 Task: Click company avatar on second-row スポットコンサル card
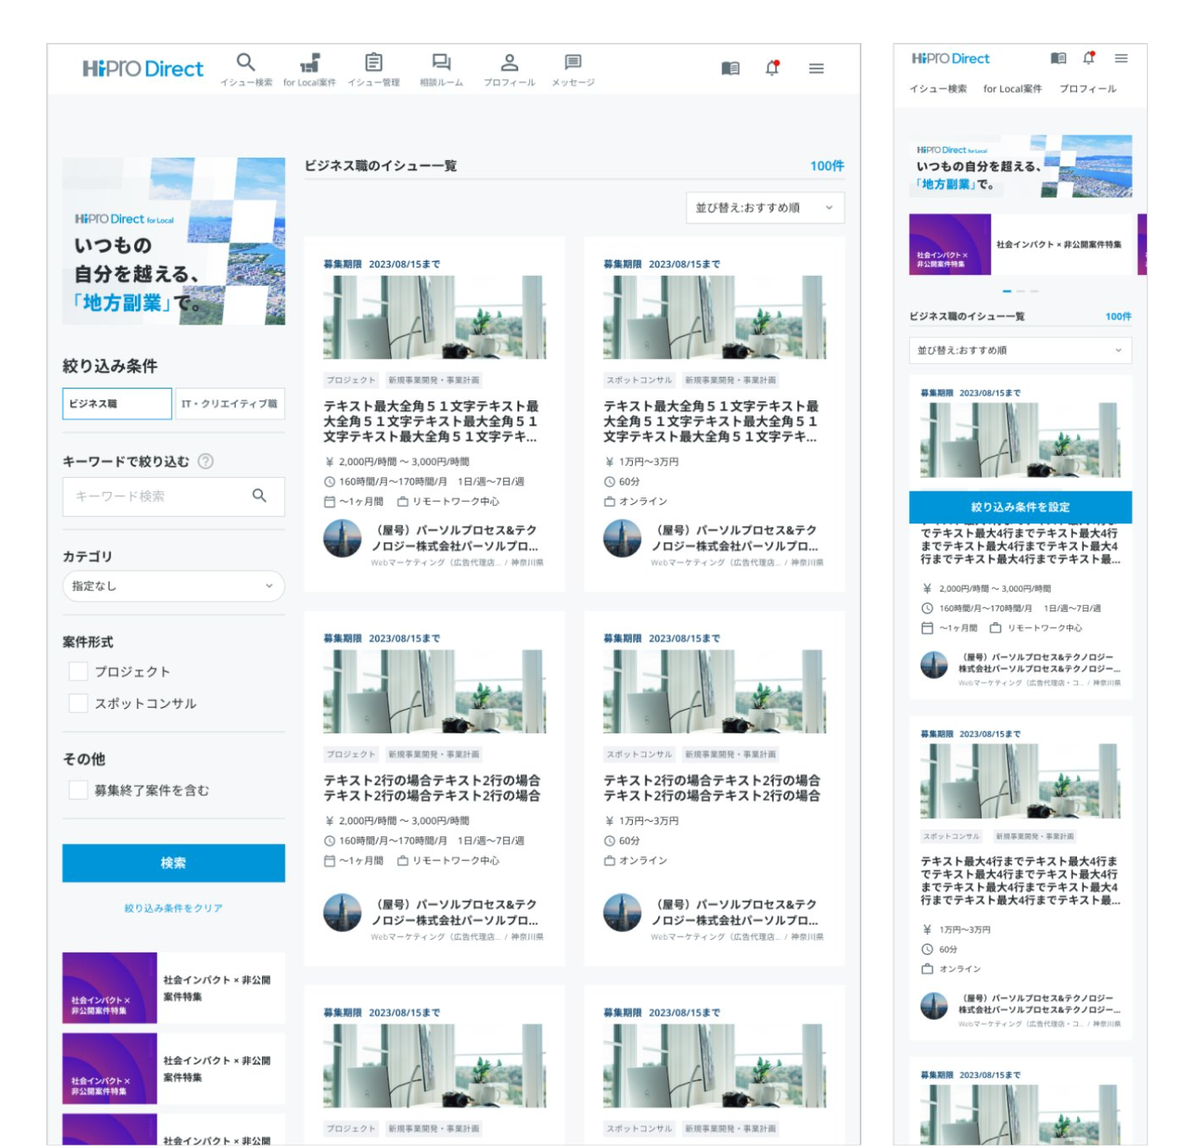[622, 912]
